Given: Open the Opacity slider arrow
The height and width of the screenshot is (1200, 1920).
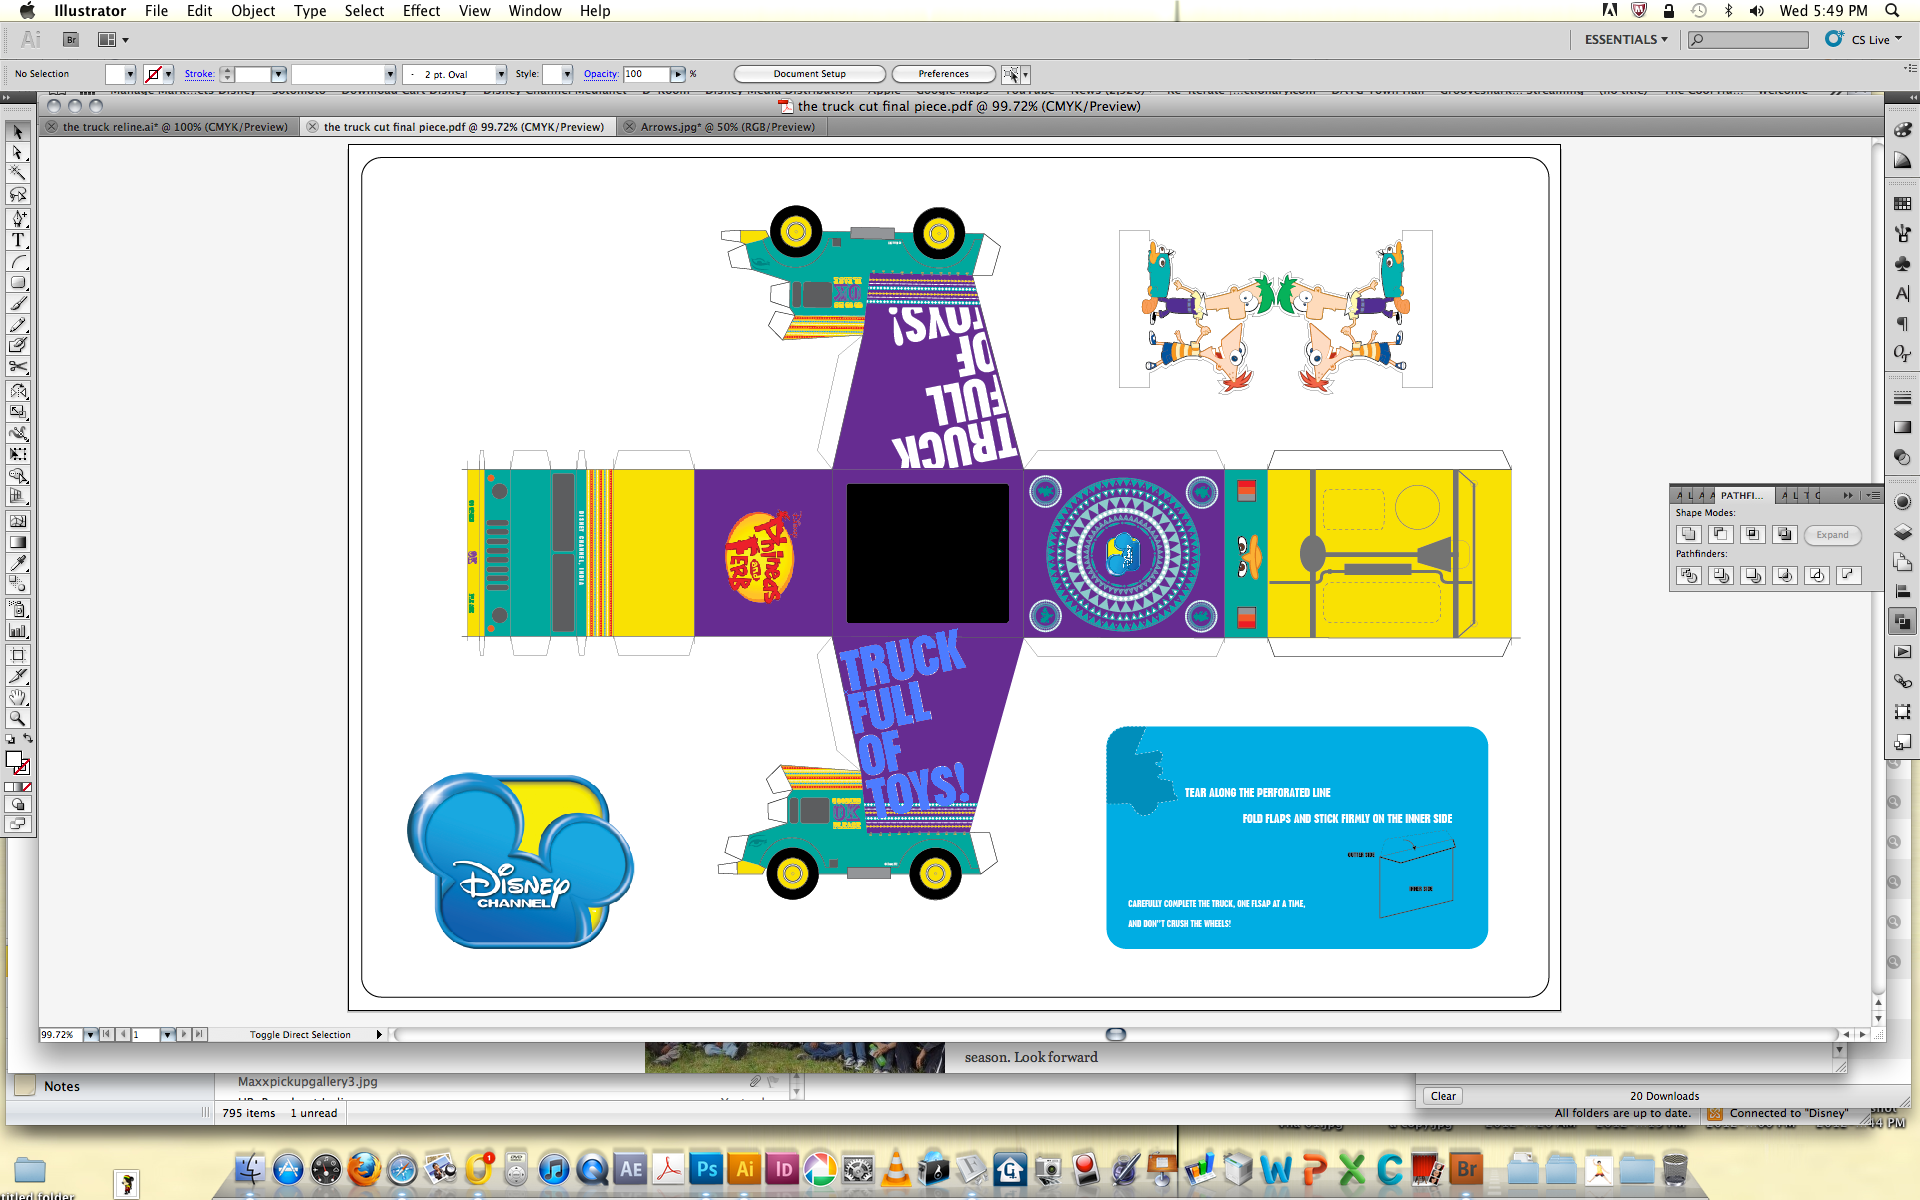Looking at the screenshot, I should click(678, 74).
